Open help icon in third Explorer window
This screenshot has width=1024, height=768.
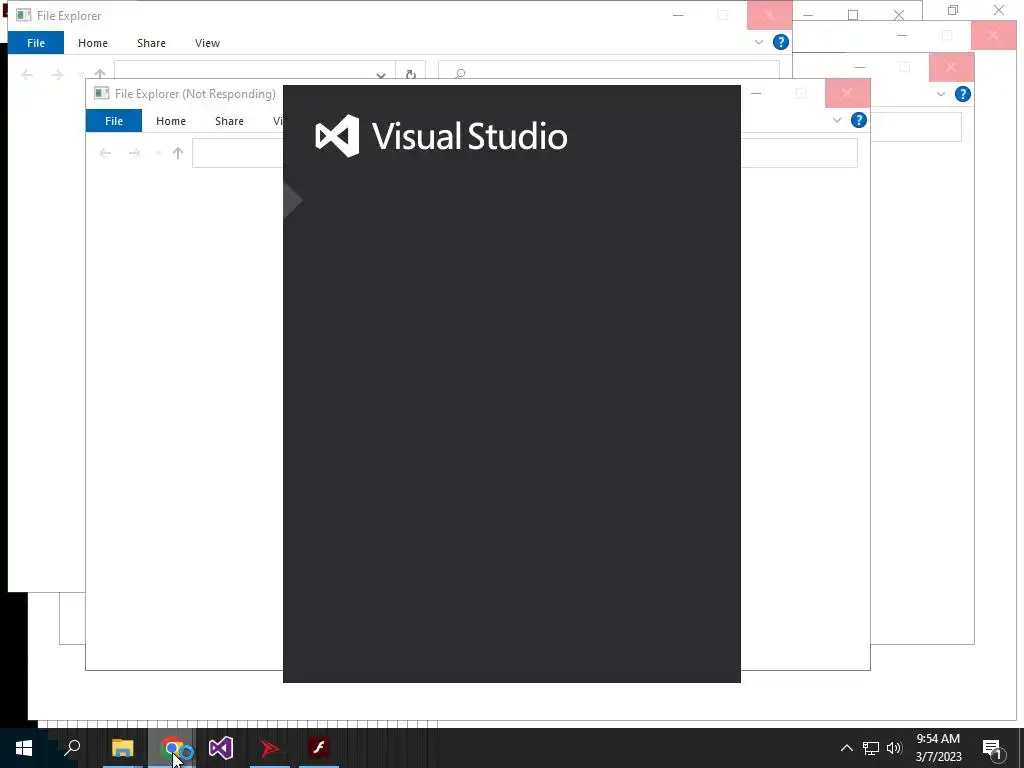pos(963,94)
